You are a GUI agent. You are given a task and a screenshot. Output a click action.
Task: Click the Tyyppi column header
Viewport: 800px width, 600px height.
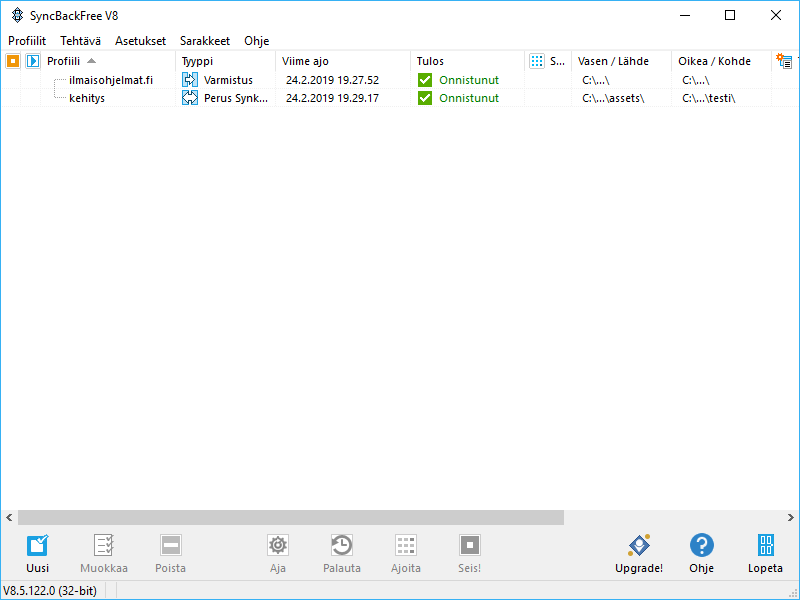point(197,61)
